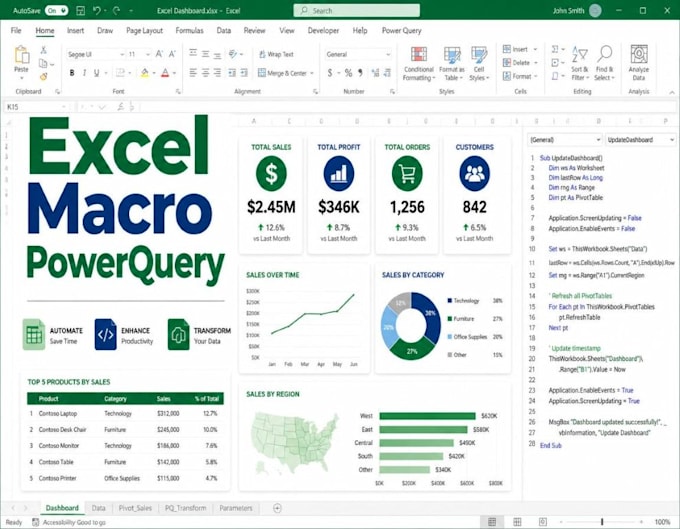Click Wrap Text
Screen dimensions: 680x529
tap(276, 54)
